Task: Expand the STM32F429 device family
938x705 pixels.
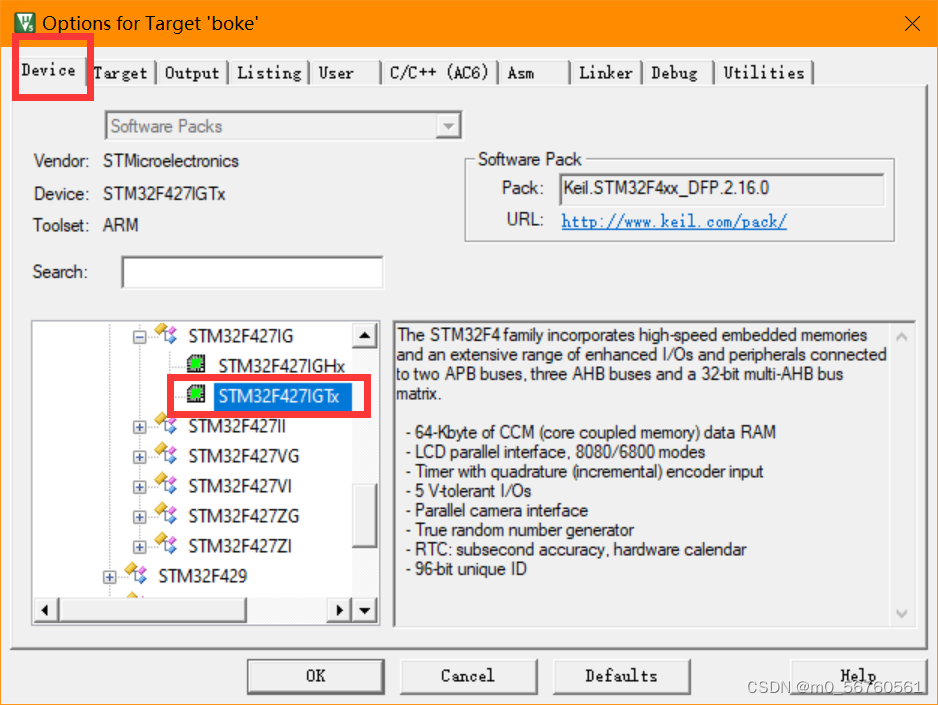Action: [109, 576]
